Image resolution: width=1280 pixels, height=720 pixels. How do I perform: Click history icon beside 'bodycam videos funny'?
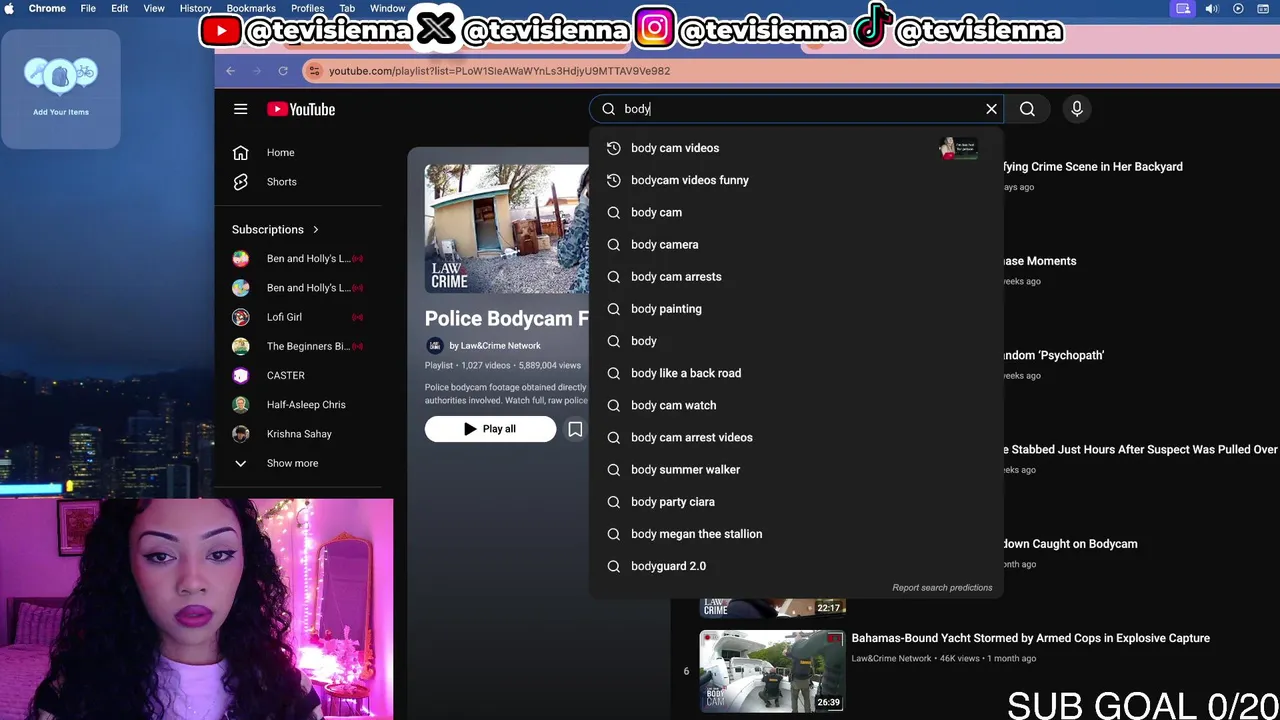coord(614,180)
